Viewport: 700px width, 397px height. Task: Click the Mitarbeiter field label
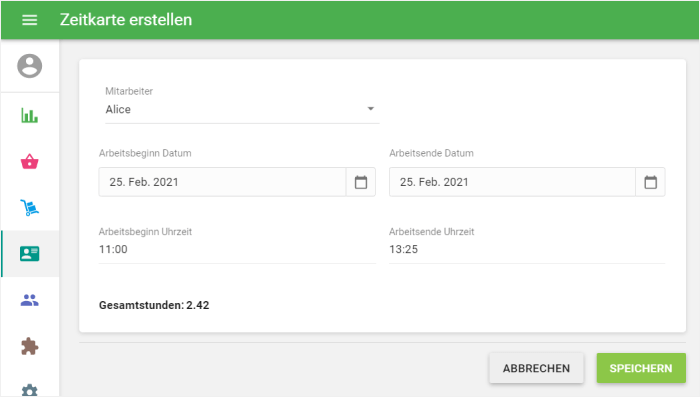129,91
